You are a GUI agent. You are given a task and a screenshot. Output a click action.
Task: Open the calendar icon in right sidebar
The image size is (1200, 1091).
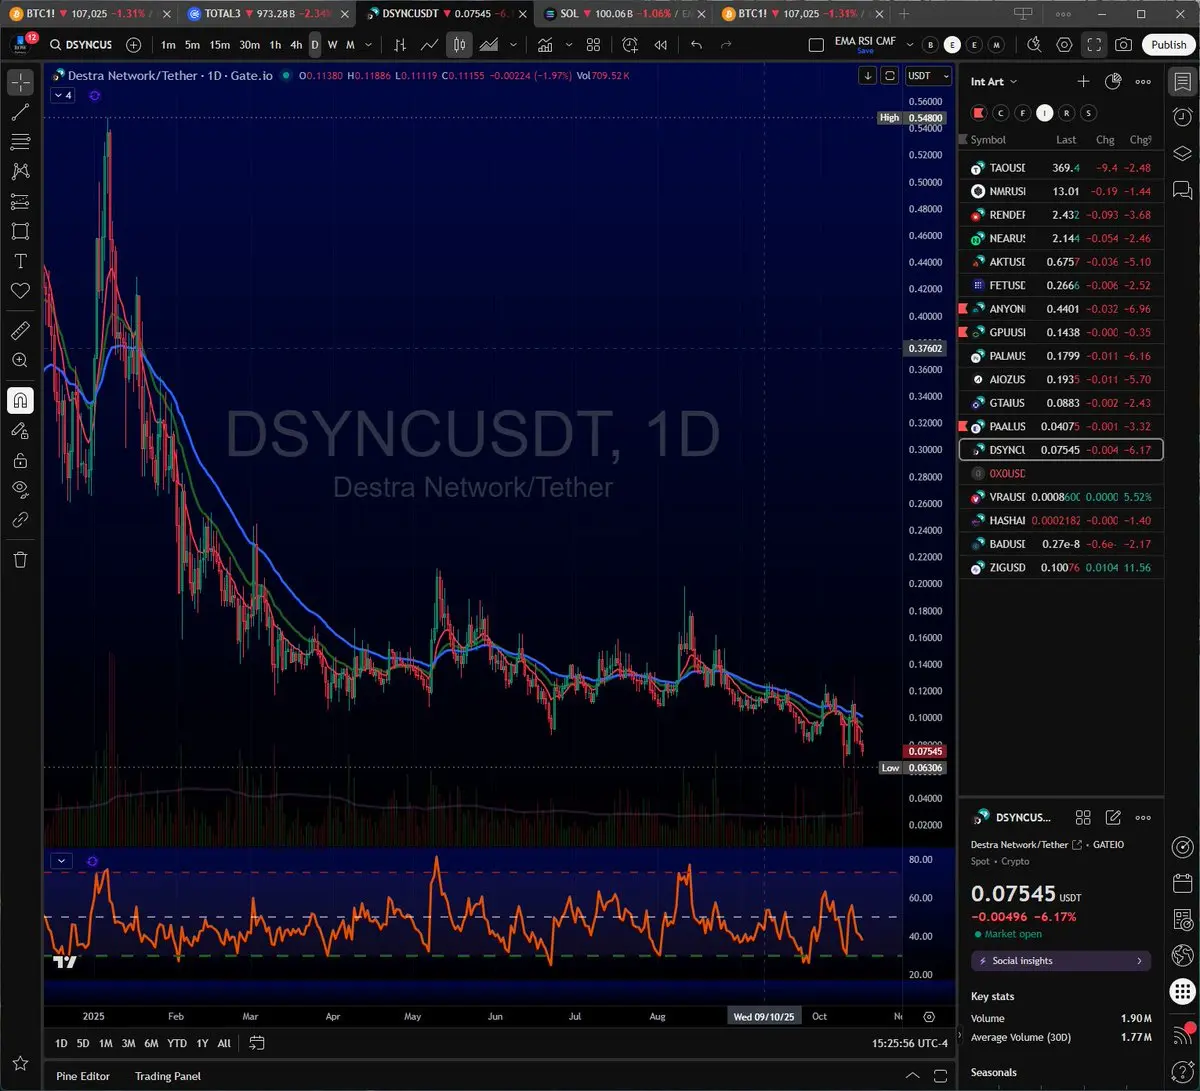pyautogui.click(x=1183, y=883)
